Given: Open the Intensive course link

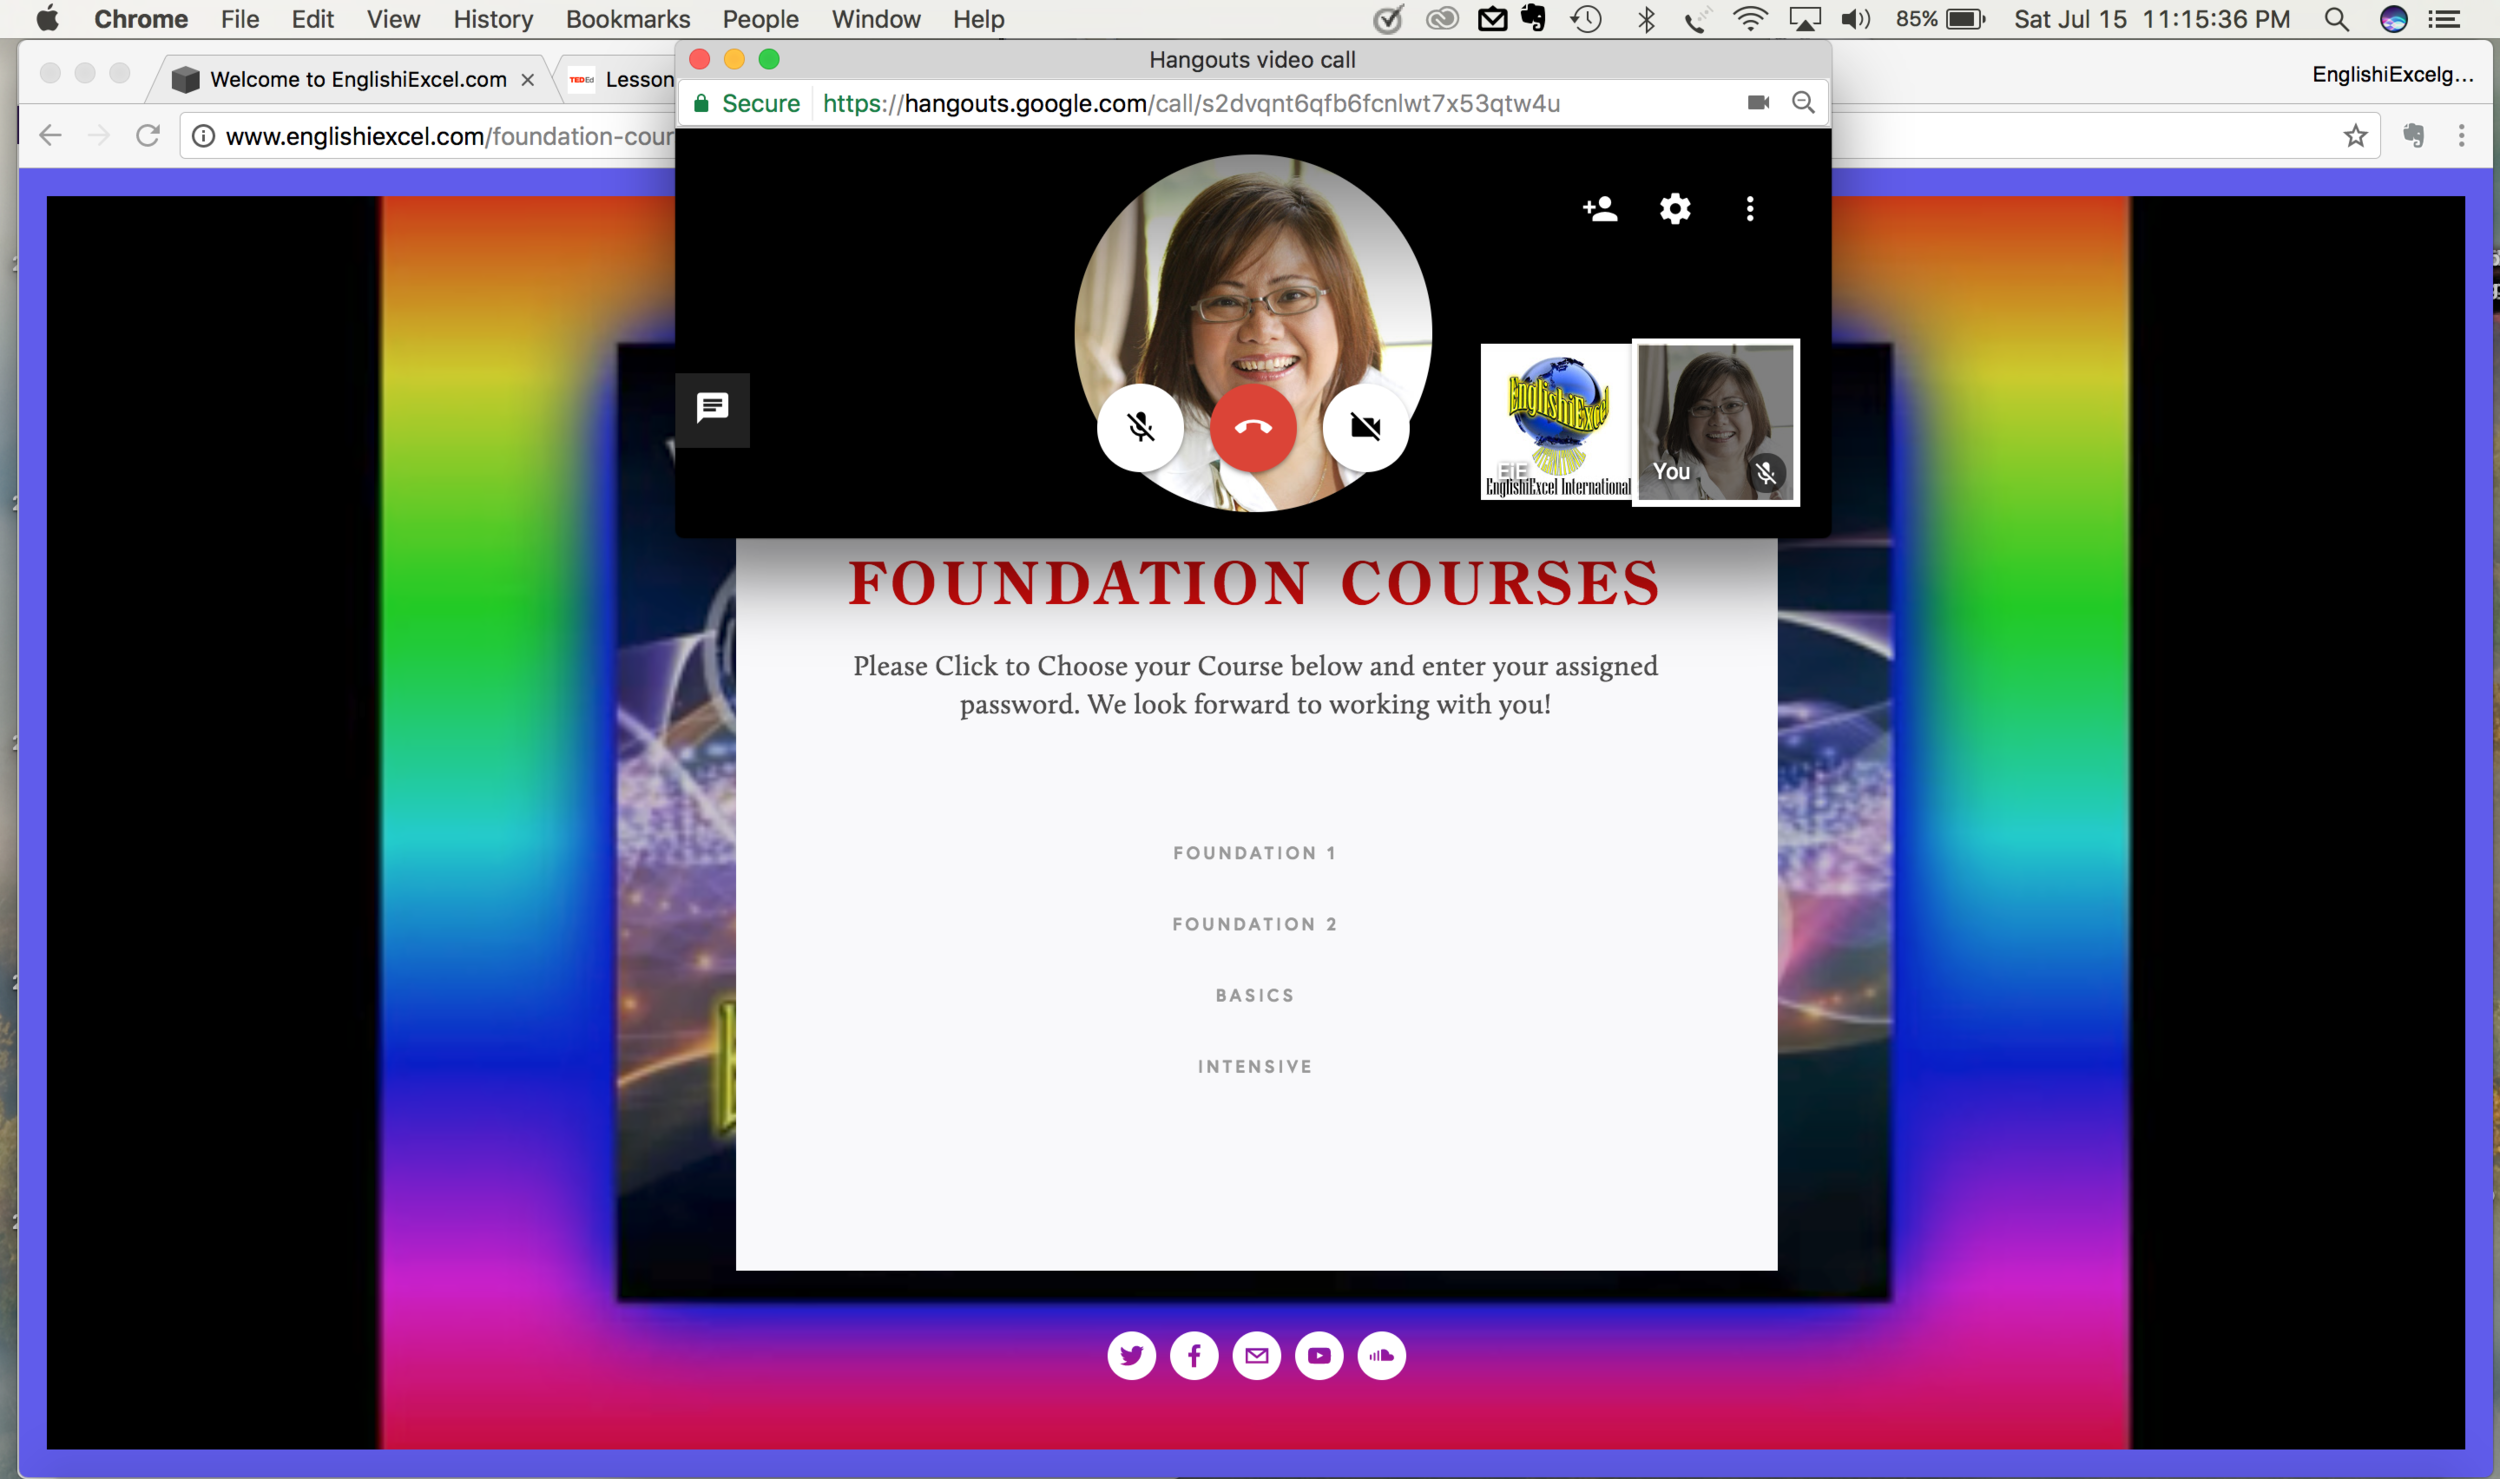Looking at the screenshot, I should pyautogui.click(x=1254, y=1066).
